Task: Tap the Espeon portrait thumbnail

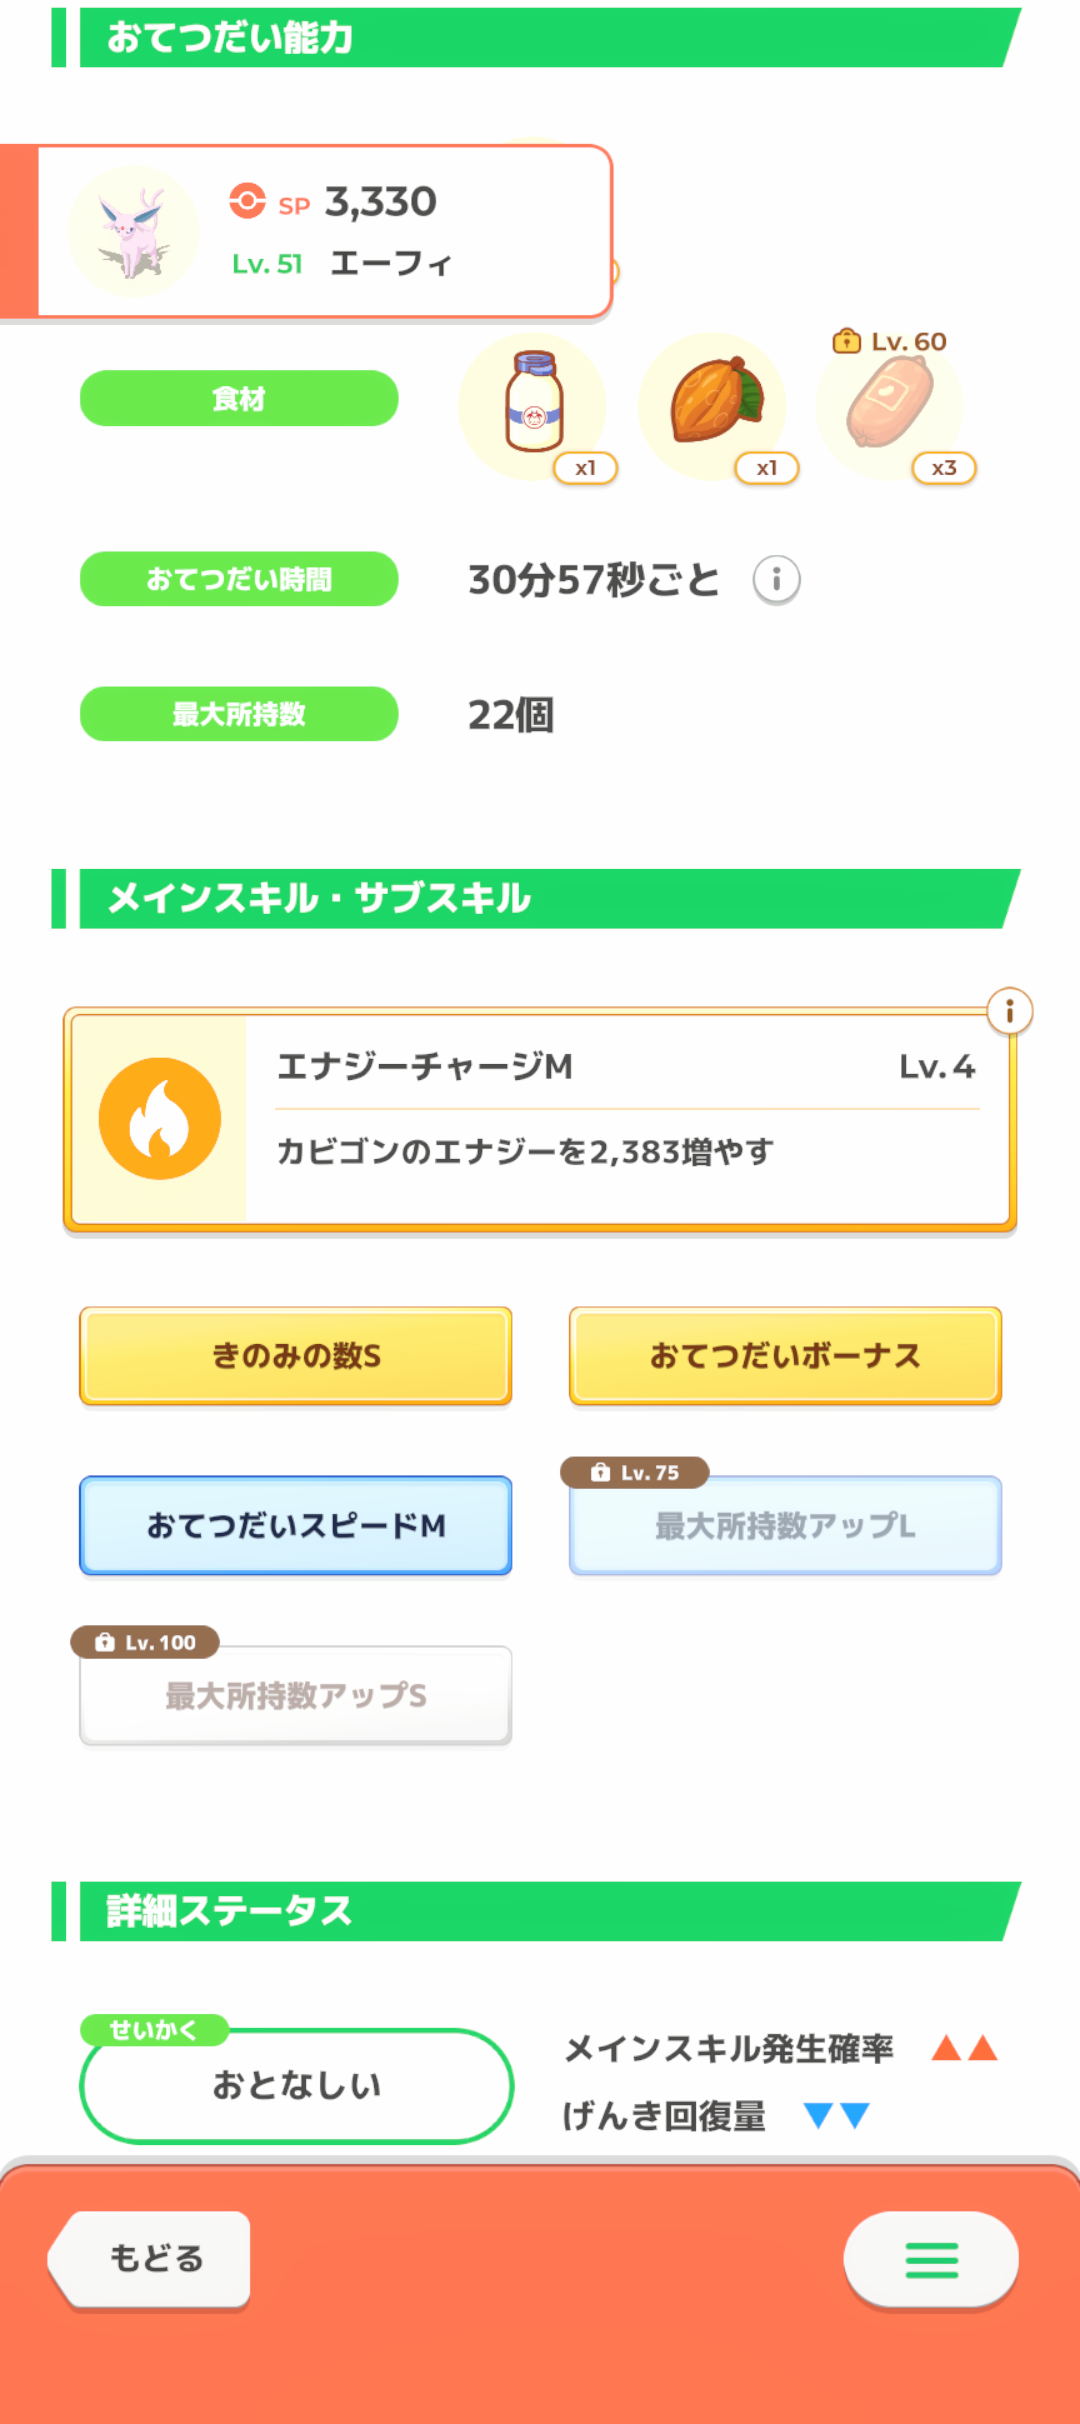Action: [133, 232]
